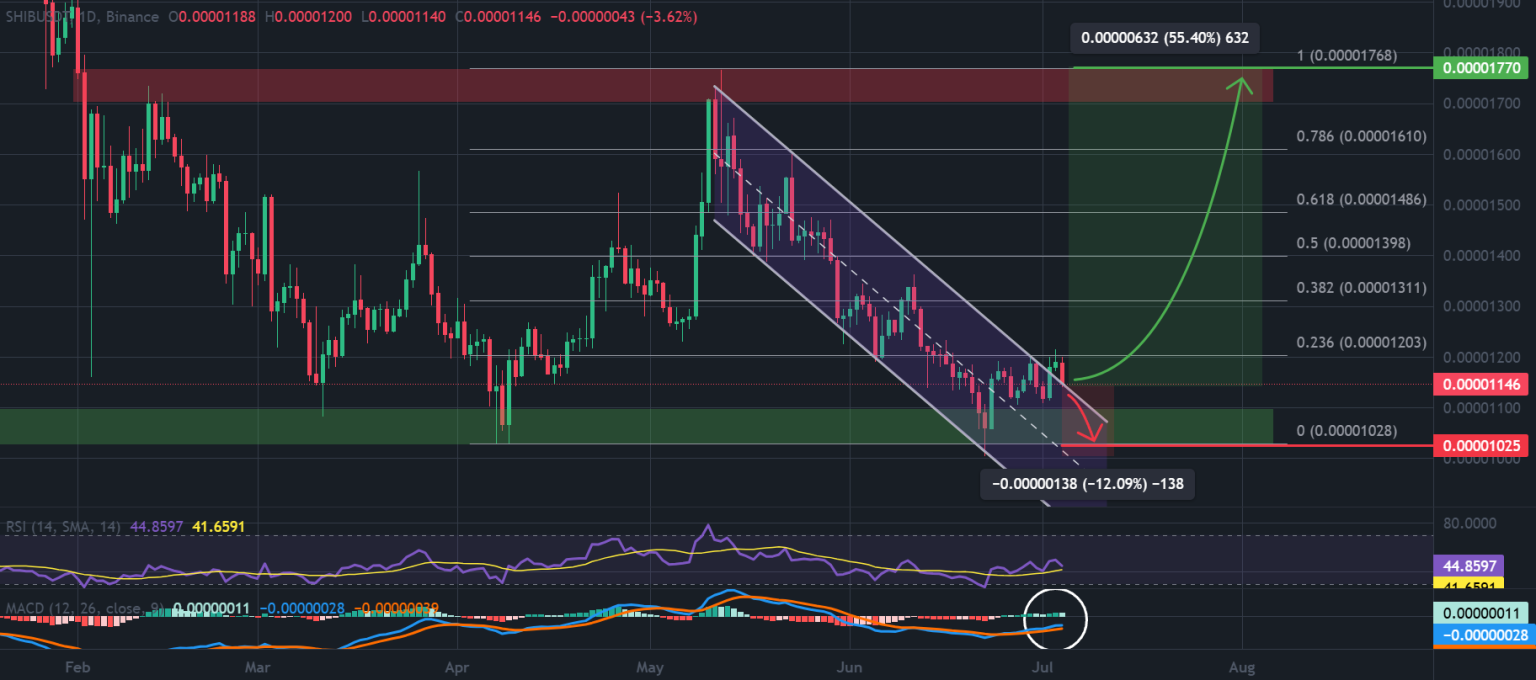The width and height of the screenshot is (1536, 680).
Task: Click the red 0.00001146 current price label
Action: pyautogui.click(x=1483, y=384)
